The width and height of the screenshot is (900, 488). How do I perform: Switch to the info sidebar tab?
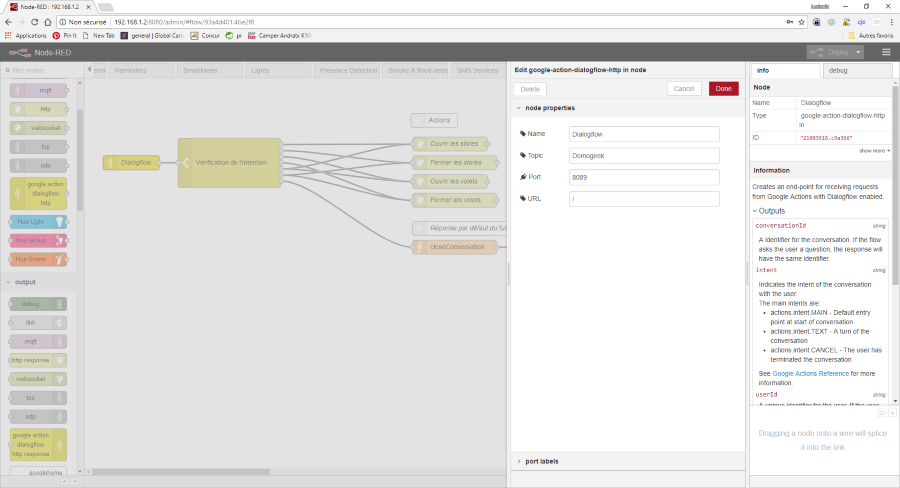tap(785, 71)
